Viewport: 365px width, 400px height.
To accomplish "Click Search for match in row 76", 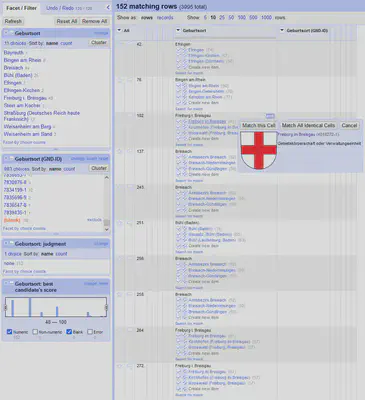I will point(189,109).
